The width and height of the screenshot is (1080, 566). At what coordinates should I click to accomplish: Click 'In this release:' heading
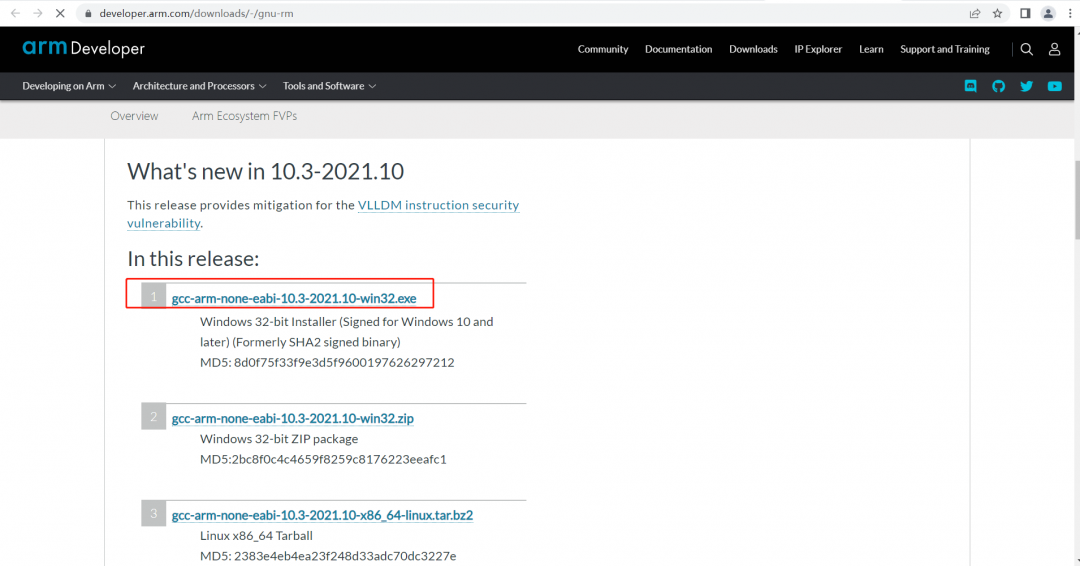193,259
